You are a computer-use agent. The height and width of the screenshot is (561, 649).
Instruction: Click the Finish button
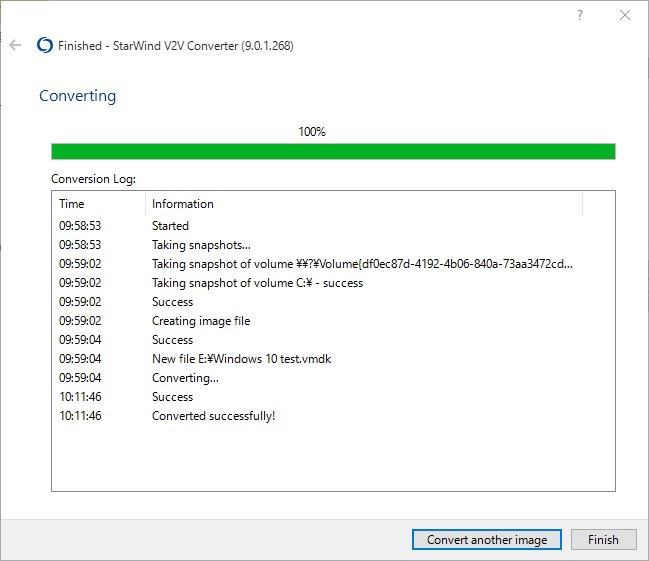[603, 539]
